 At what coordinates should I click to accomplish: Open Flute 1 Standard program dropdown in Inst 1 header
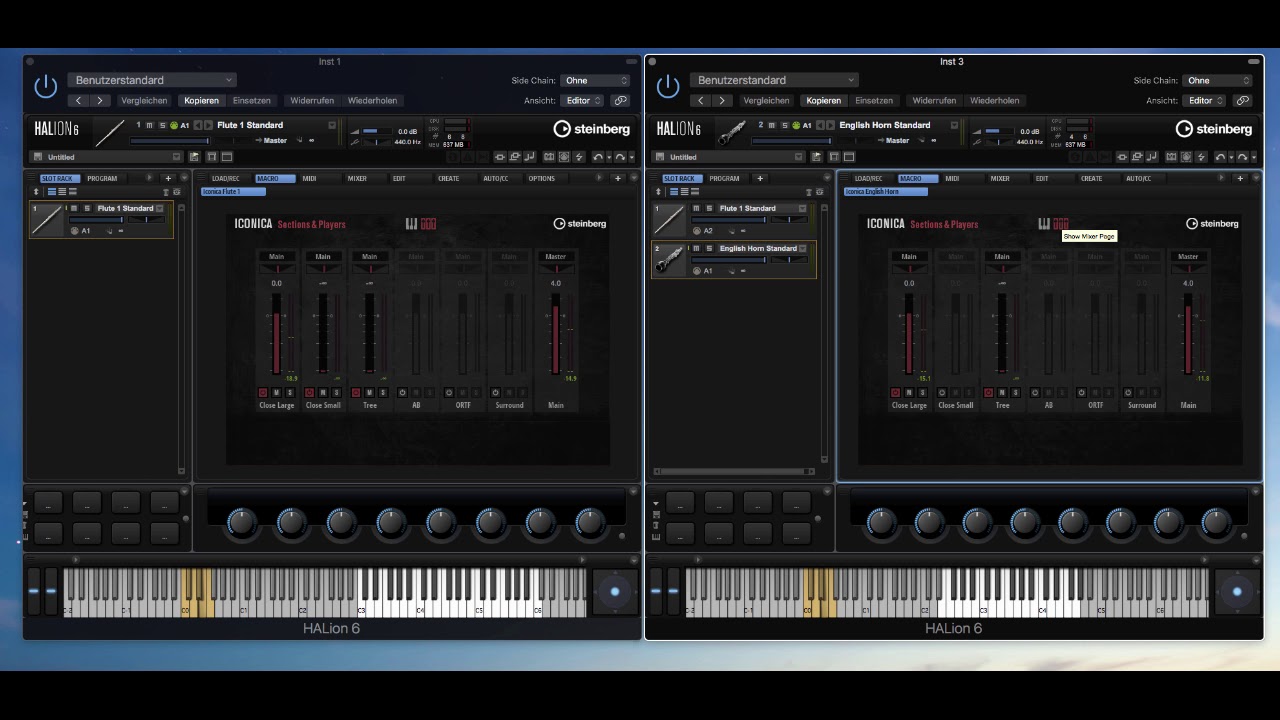point(332,125)
